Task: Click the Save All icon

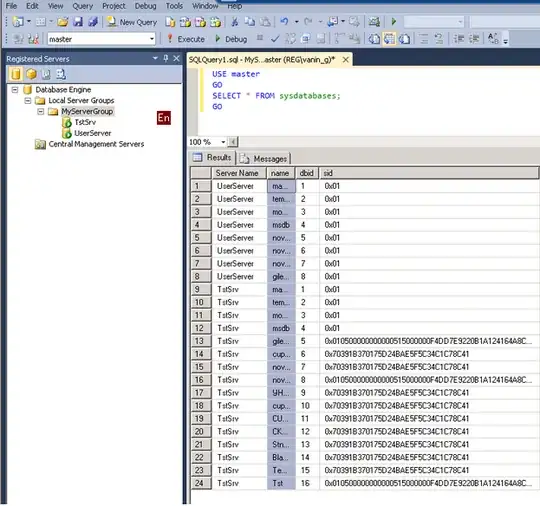Action: [x=93, y=22]
